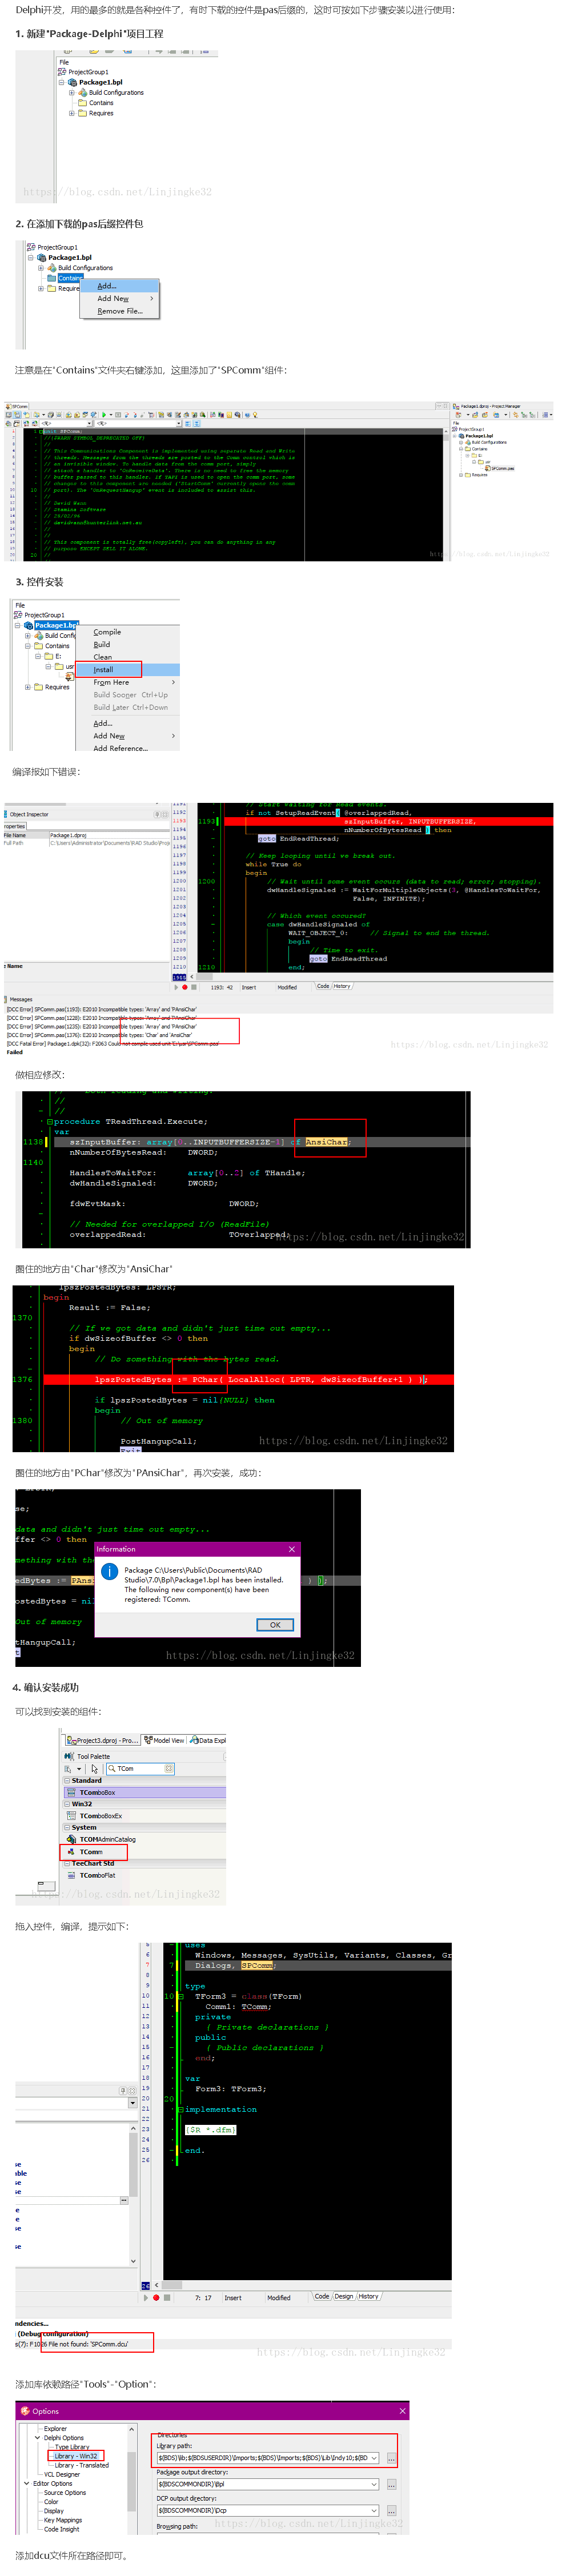Click the ellipsis button beside Library path
Viewport: 562px width, 2576px height.
click(391, 2458)
